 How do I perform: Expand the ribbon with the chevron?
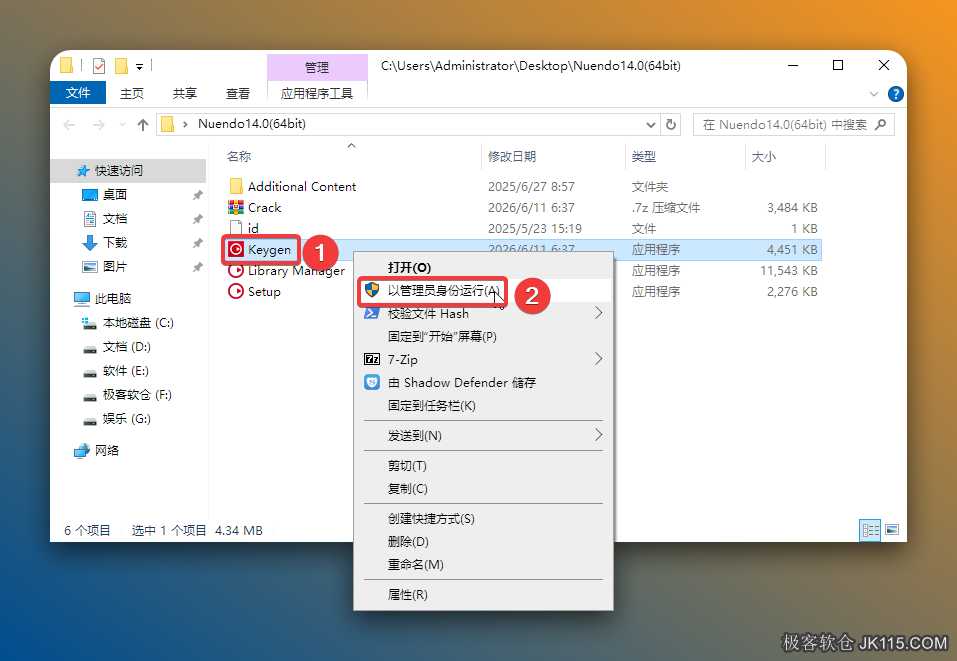pos(874,94)
